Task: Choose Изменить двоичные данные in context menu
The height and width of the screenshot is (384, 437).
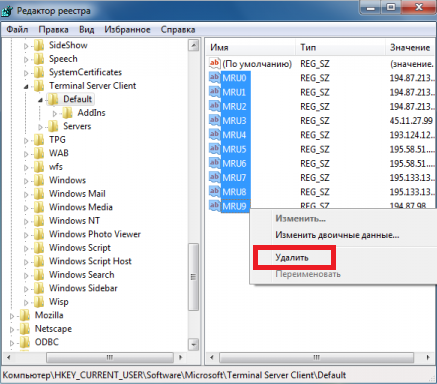Action: [337, 235]
